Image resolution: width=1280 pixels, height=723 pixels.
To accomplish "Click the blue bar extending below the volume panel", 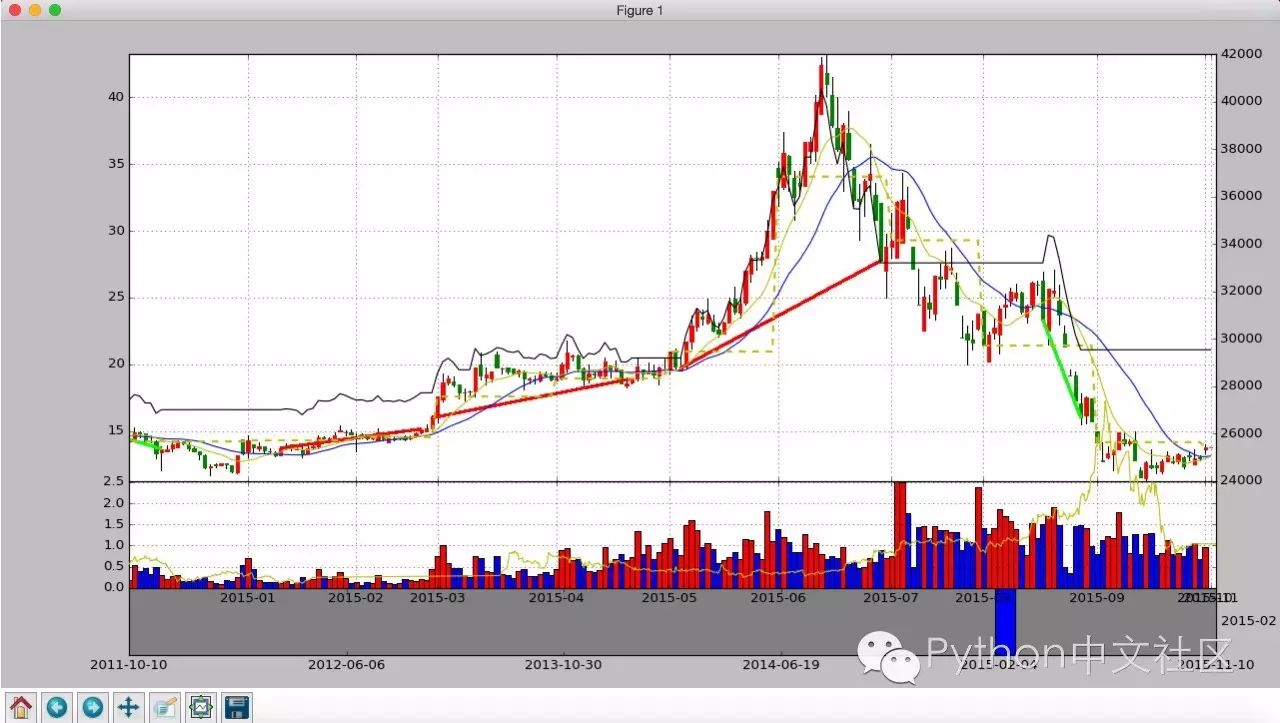I will tap(1005, 621).
